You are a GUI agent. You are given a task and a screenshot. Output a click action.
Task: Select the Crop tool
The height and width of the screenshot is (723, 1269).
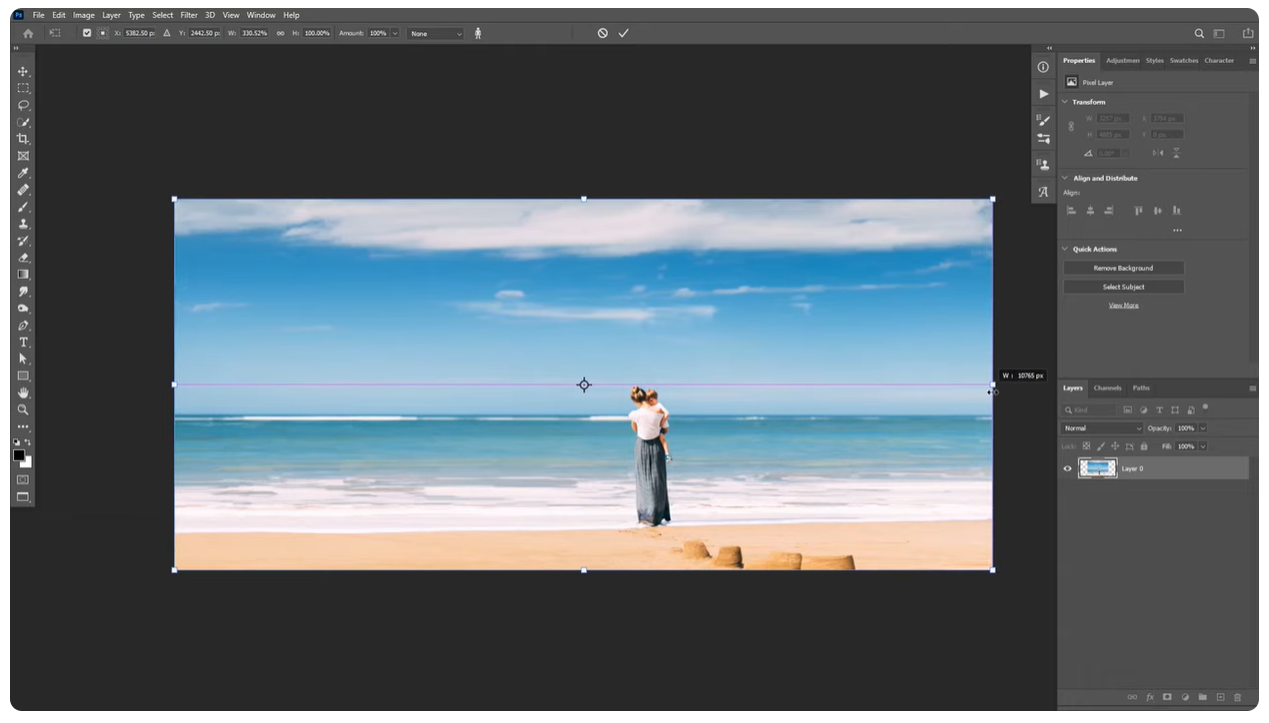tap(23, 139)
